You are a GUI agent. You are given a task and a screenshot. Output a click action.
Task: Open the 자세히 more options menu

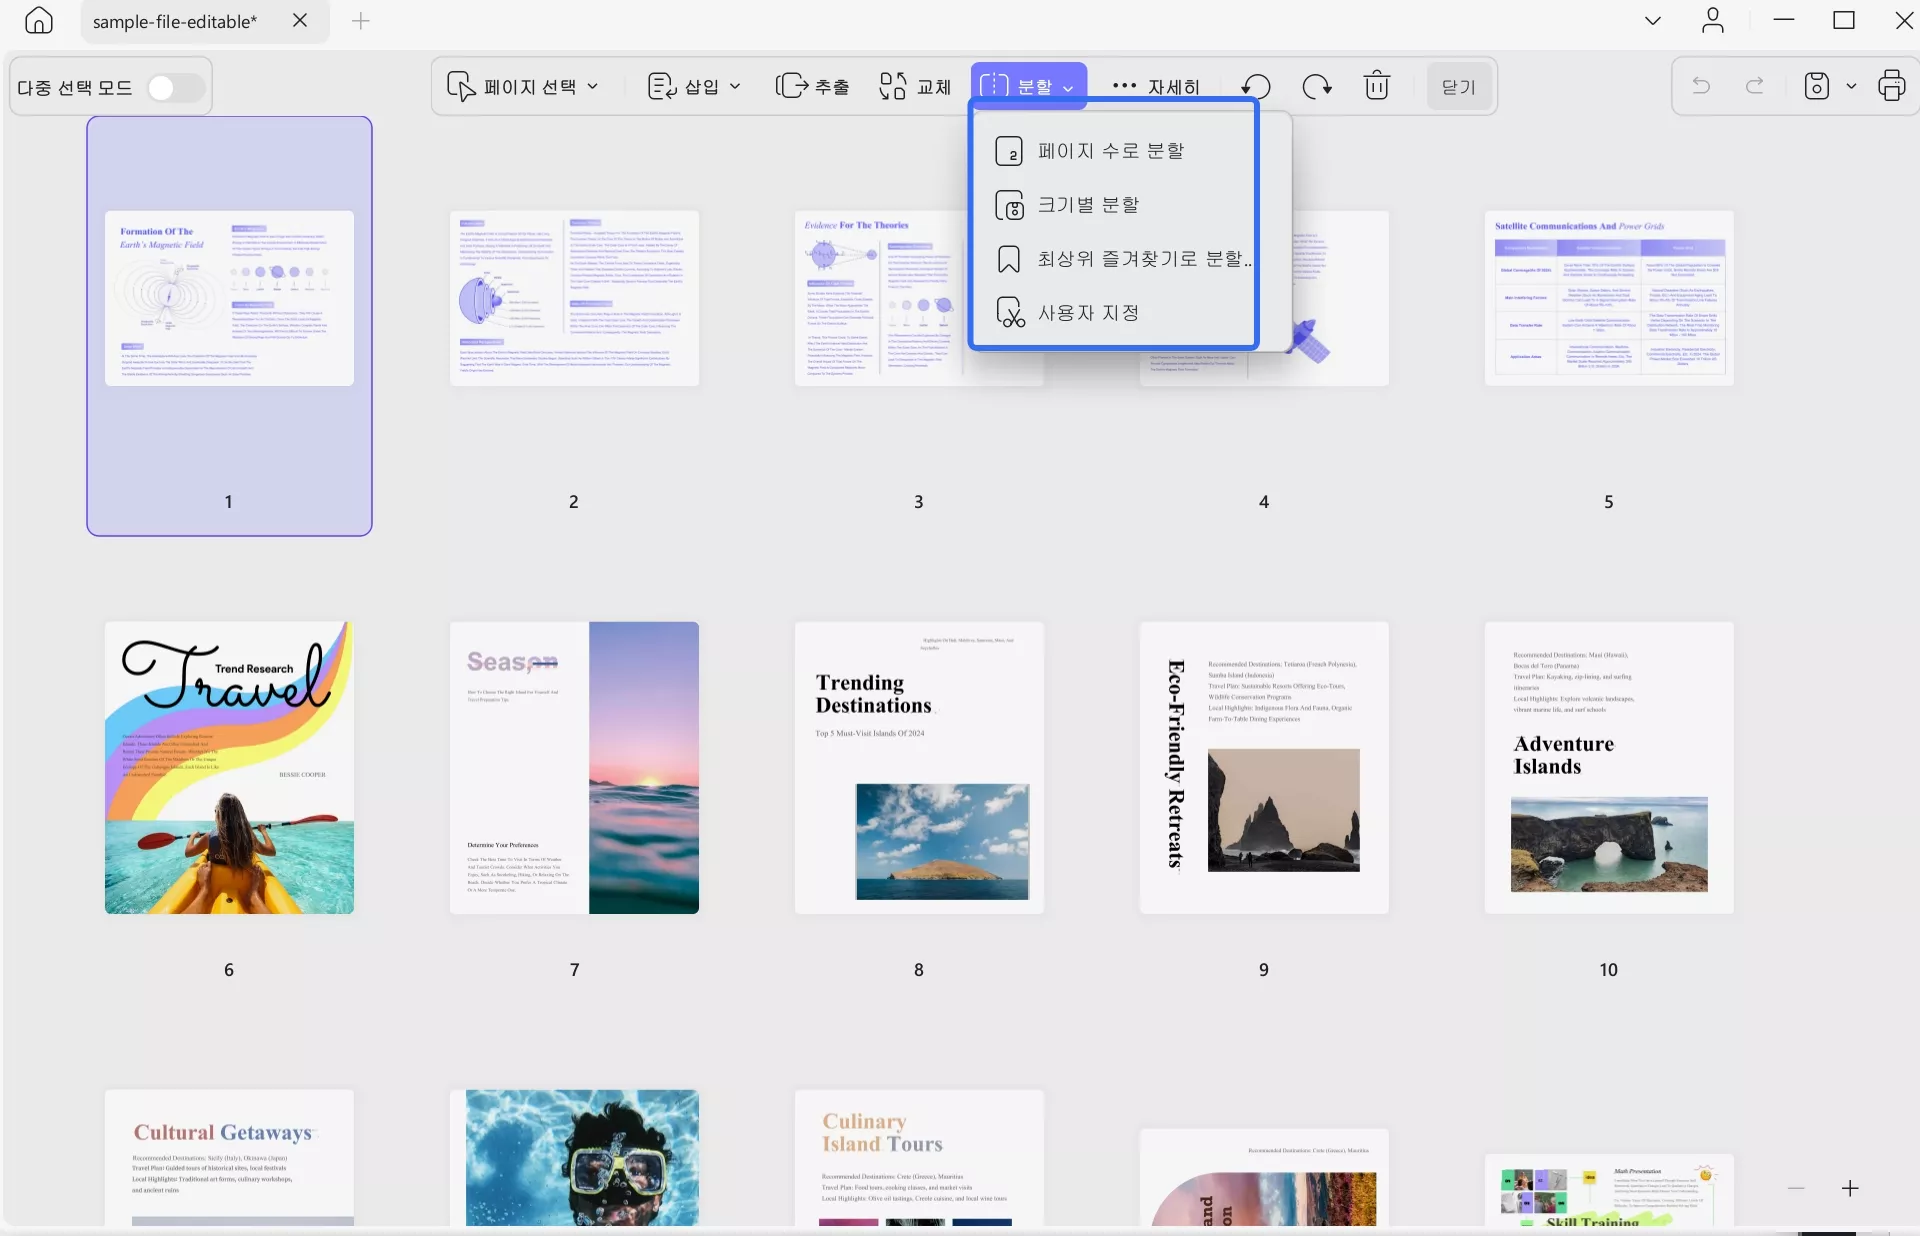[1156, 86]
